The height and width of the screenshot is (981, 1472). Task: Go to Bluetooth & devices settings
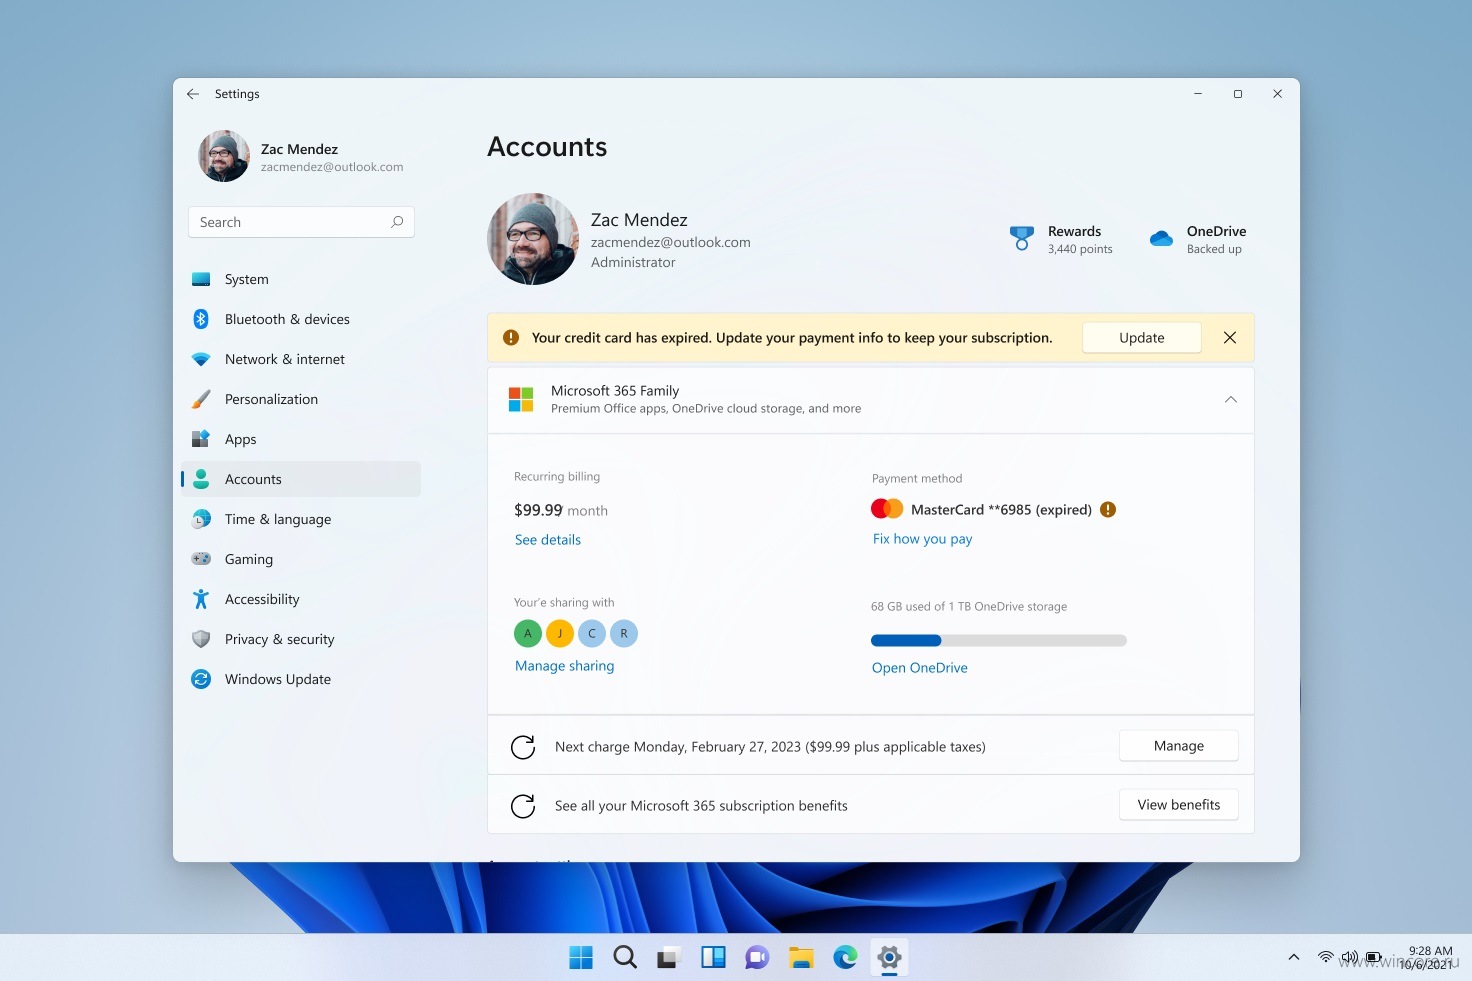click(x=301, y=319)
